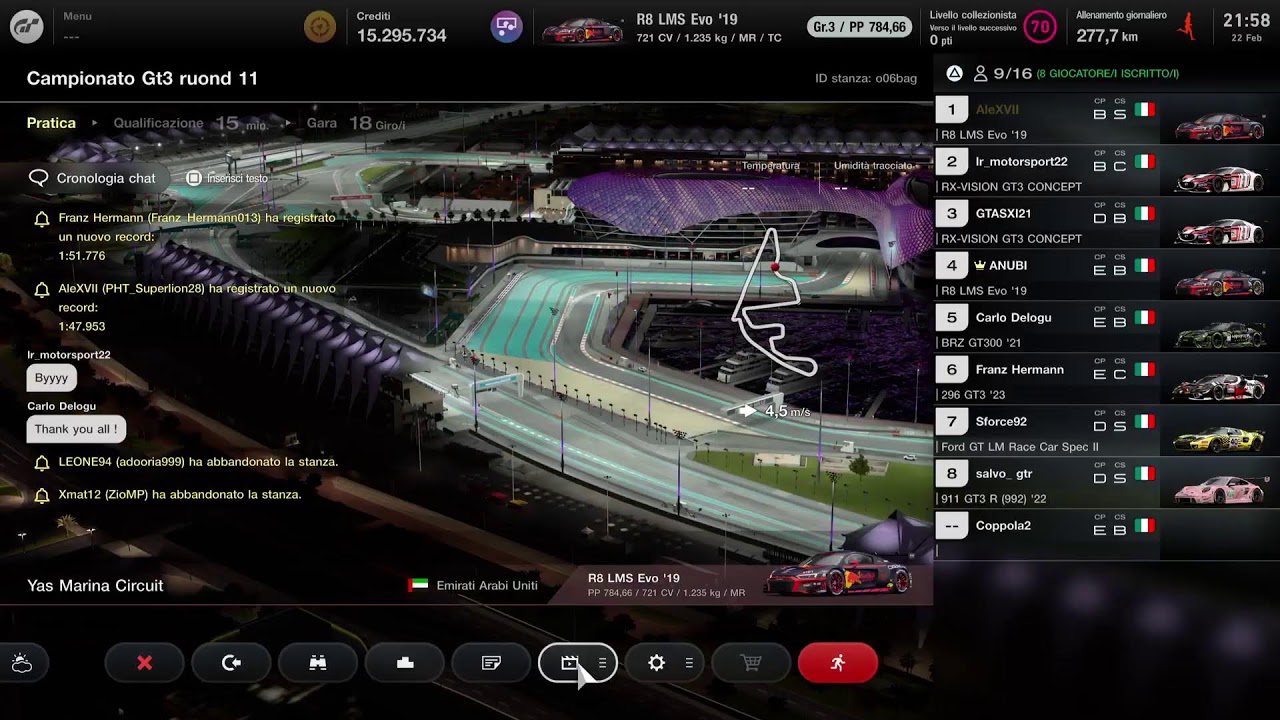Viewport: 1280px width, 720px height.
Task: Open the room notes icon
Action: click(491, 663)
